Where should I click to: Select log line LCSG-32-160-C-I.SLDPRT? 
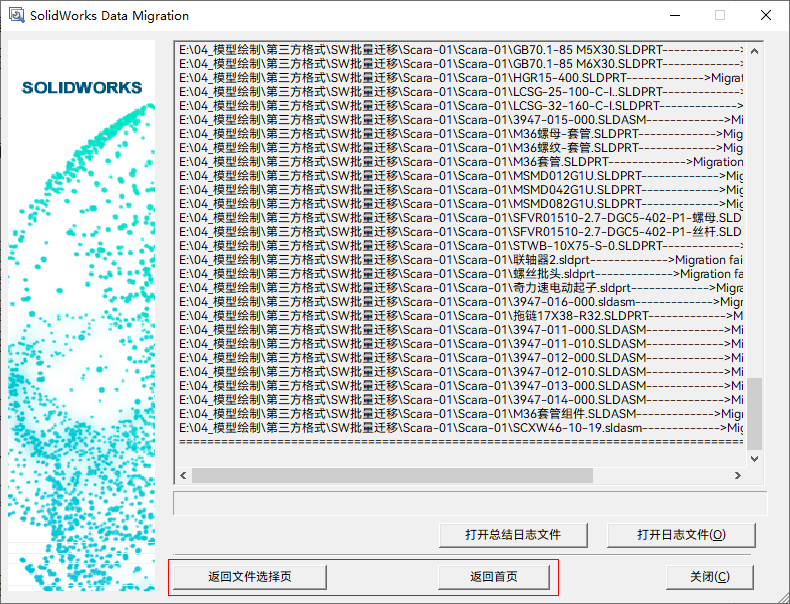pyautogui.click(x=460, y=106)
